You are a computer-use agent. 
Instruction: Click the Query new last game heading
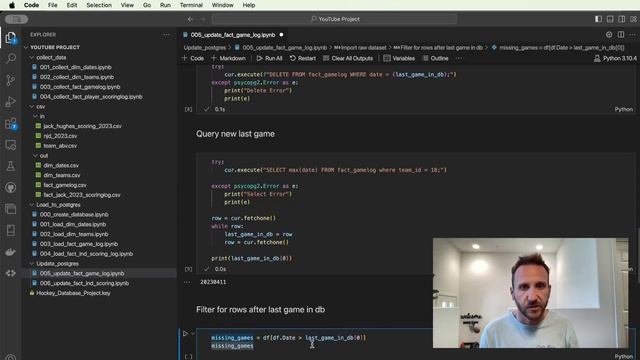[235, 134]
